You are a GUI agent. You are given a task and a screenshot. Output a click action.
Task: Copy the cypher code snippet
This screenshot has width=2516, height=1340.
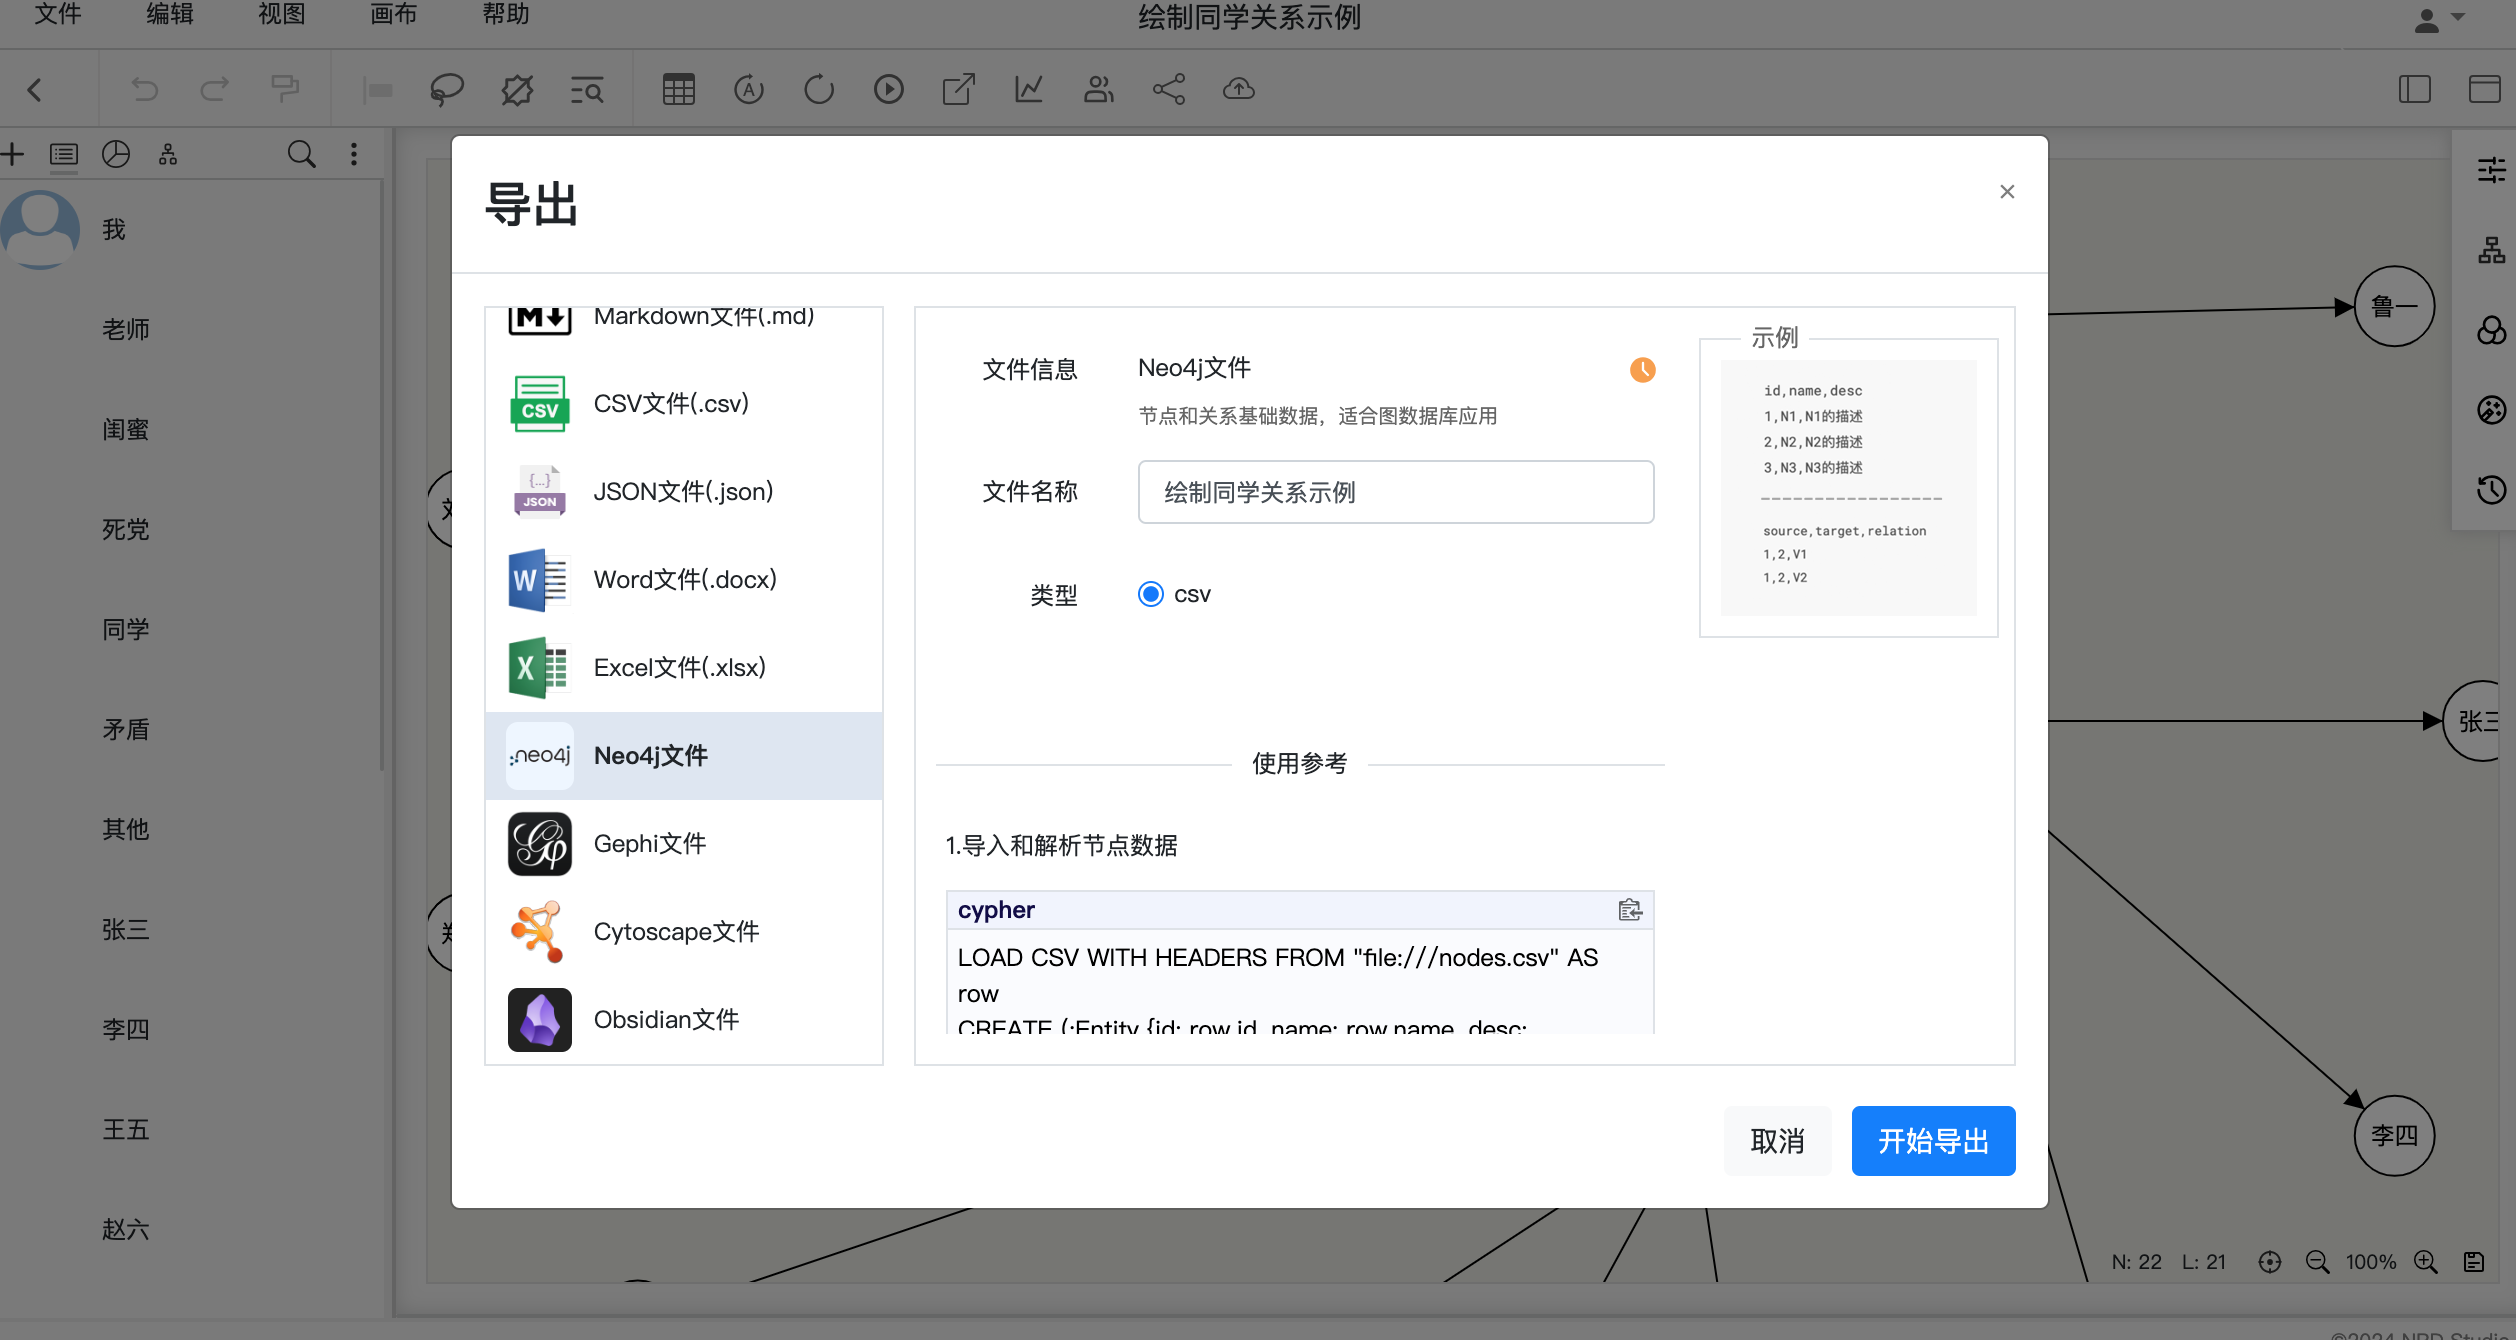click(x=1629, y=910)
